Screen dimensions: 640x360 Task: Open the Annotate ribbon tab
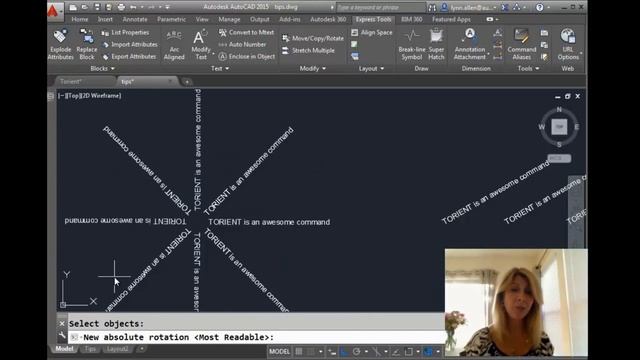(135, 19)
